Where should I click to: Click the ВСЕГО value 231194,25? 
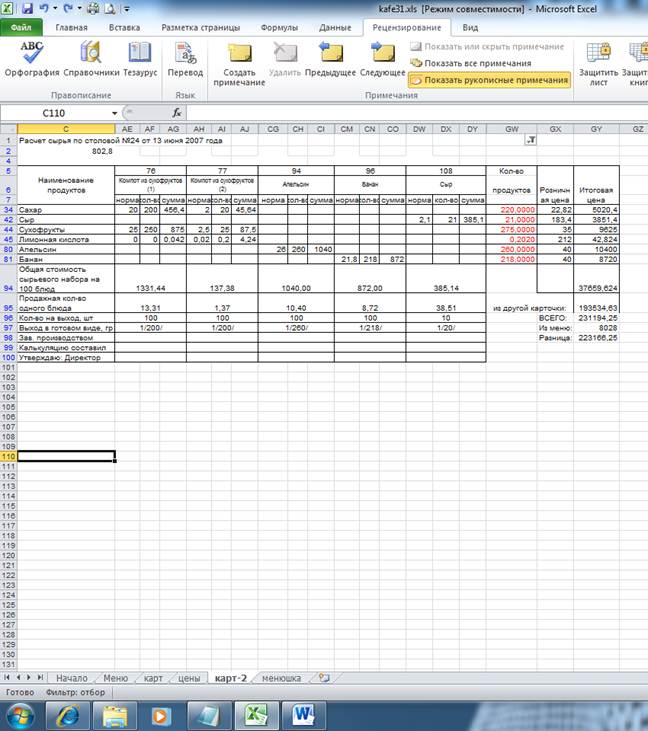(598, 318)
